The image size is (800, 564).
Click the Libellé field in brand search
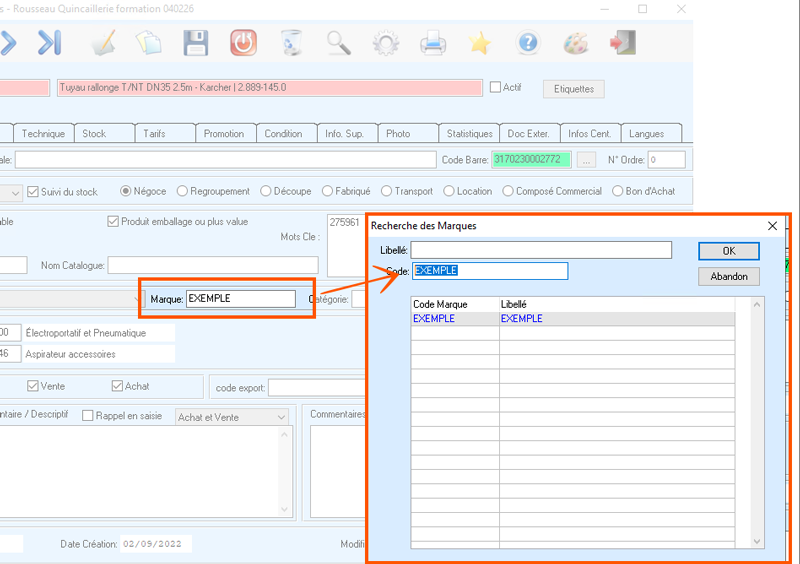(x=541, y=250)
